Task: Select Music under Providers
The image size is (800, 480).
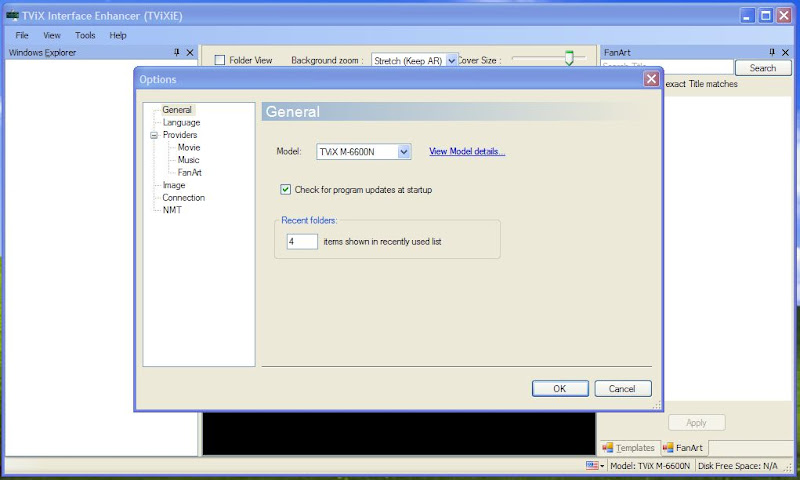Action: point(188,160)
